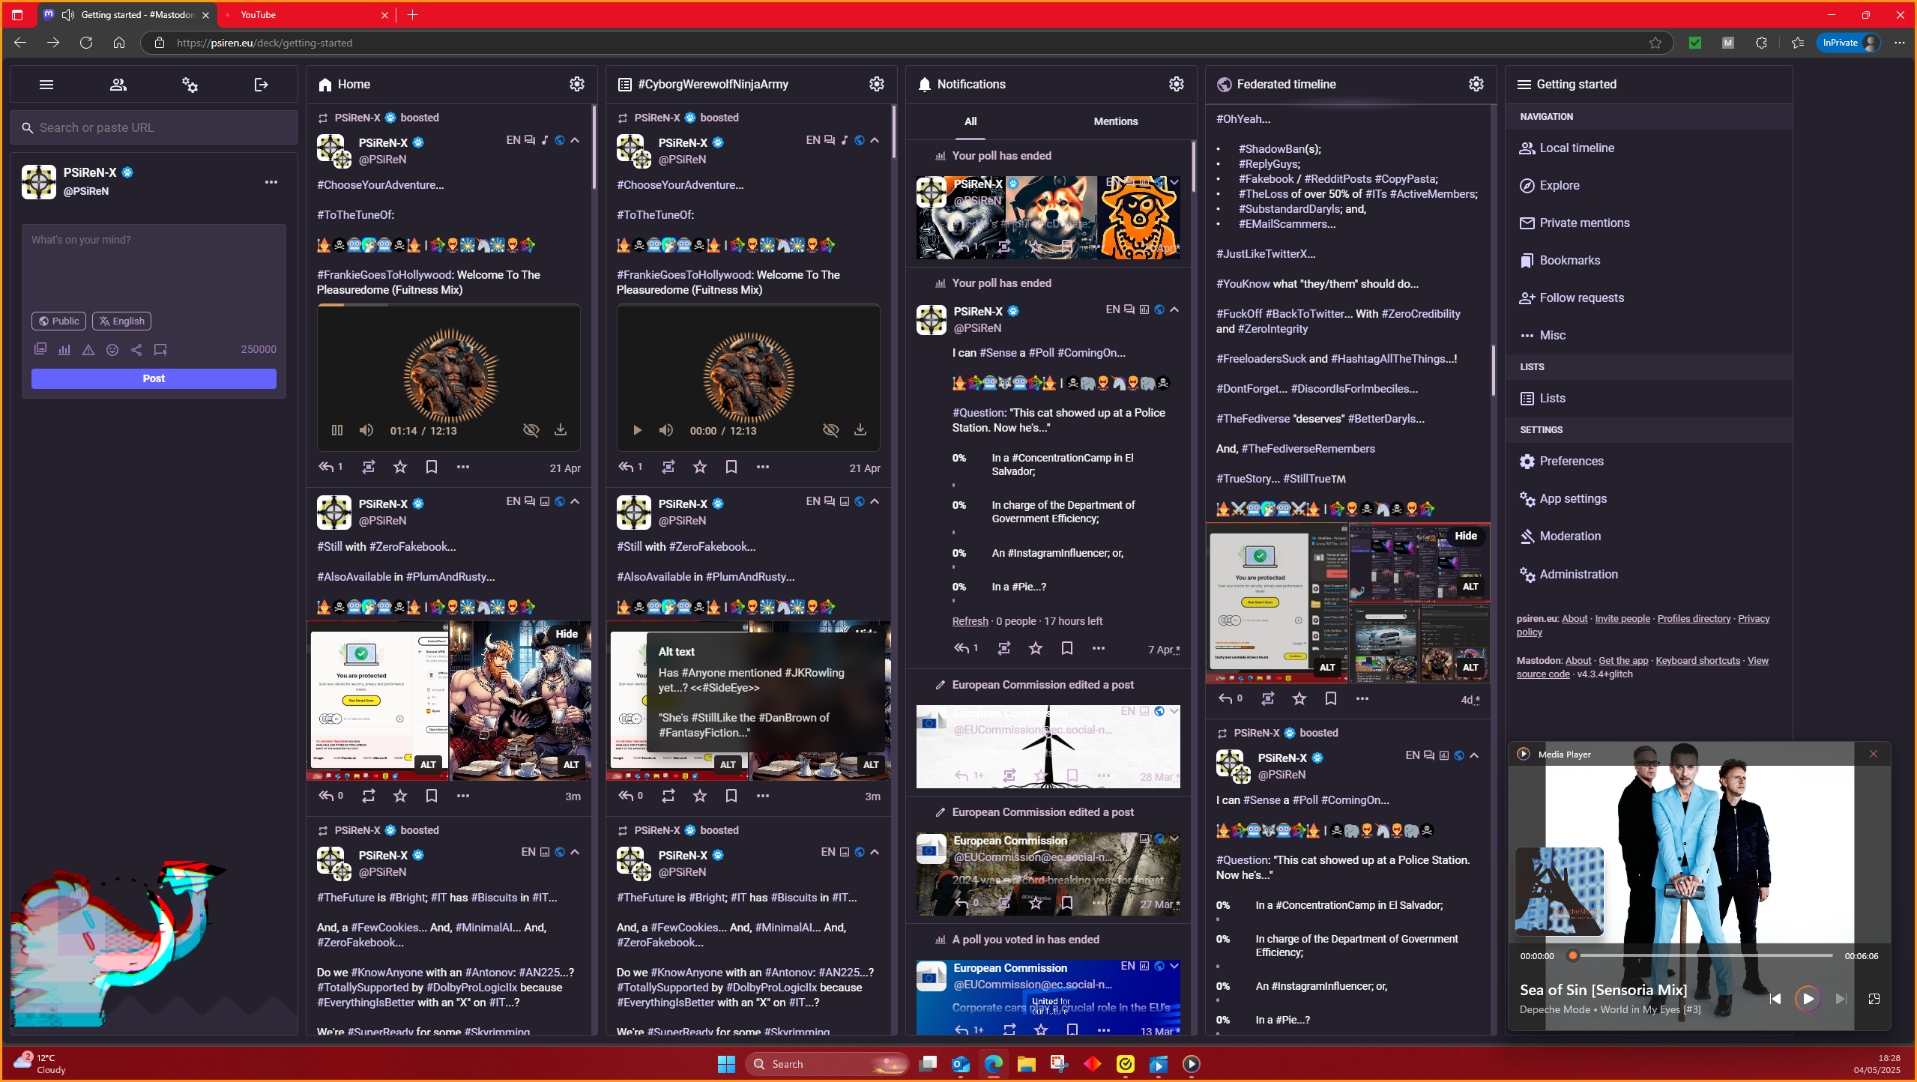Expand the Media Player from mini view

click(x=1874, y=998)
